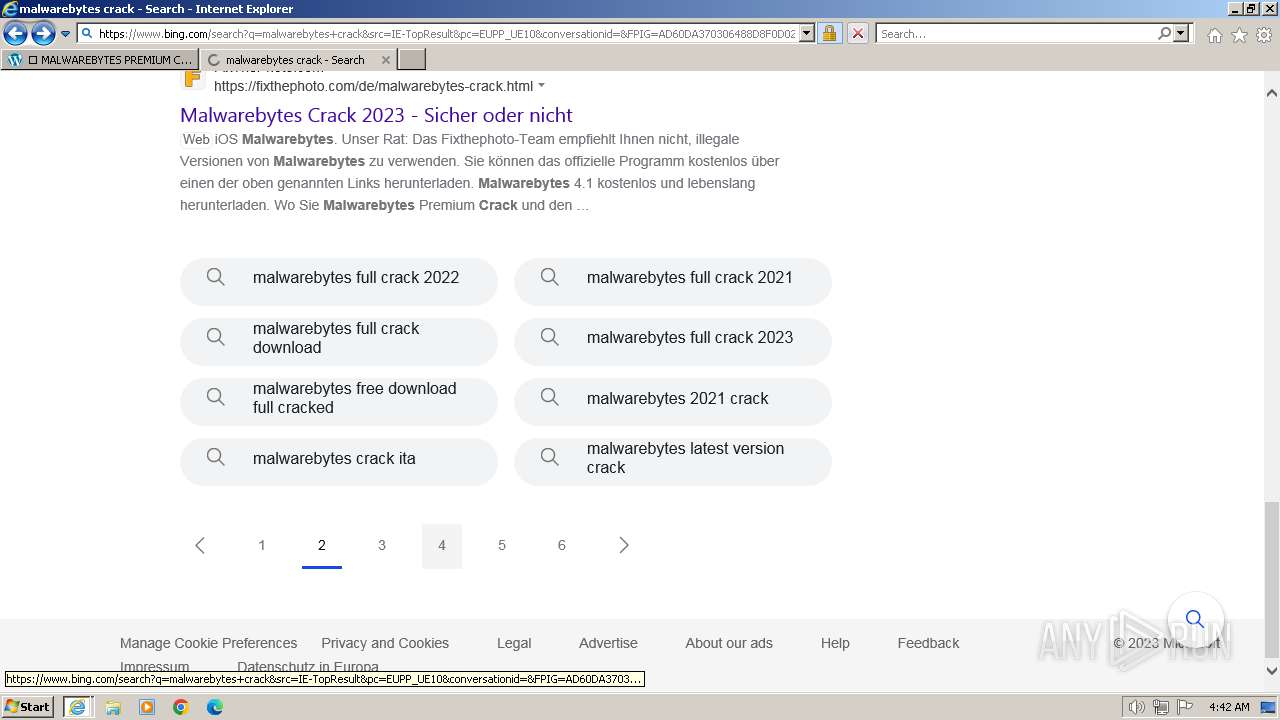Go to results page 3
Image resolution: width=1280 pixels, height=720 pixels.
pyautogui.click(x=382, y=545)
